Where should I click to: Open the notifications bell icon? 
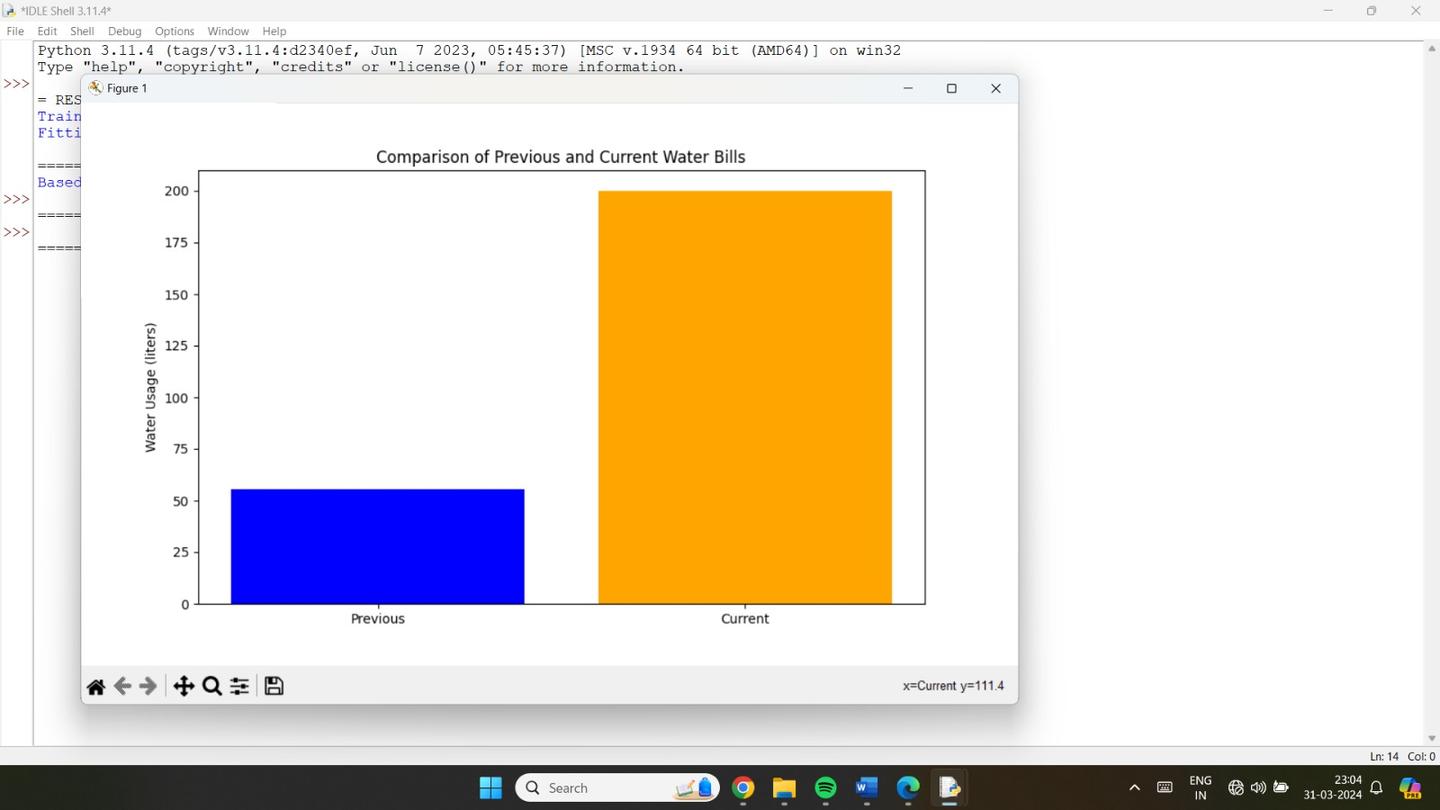point(1376,788)
